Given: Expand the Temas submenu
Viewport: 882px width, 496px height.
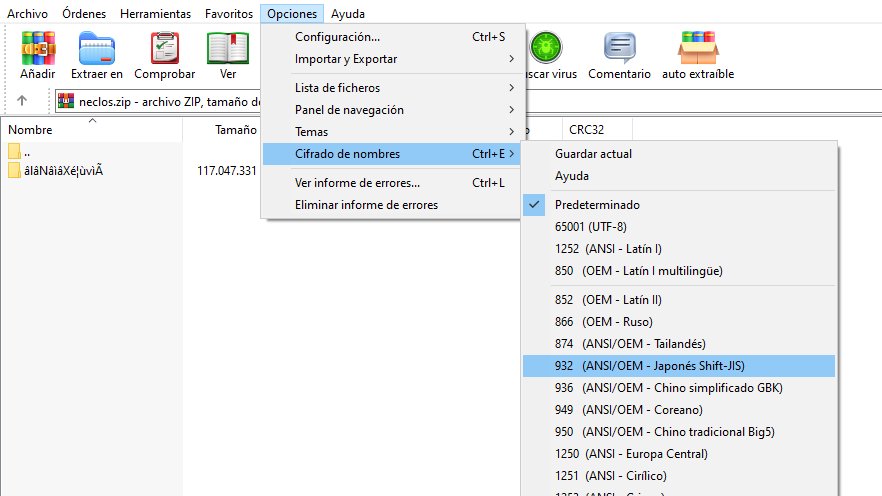Looking at the screenshot, I should (x=391, y=132).
